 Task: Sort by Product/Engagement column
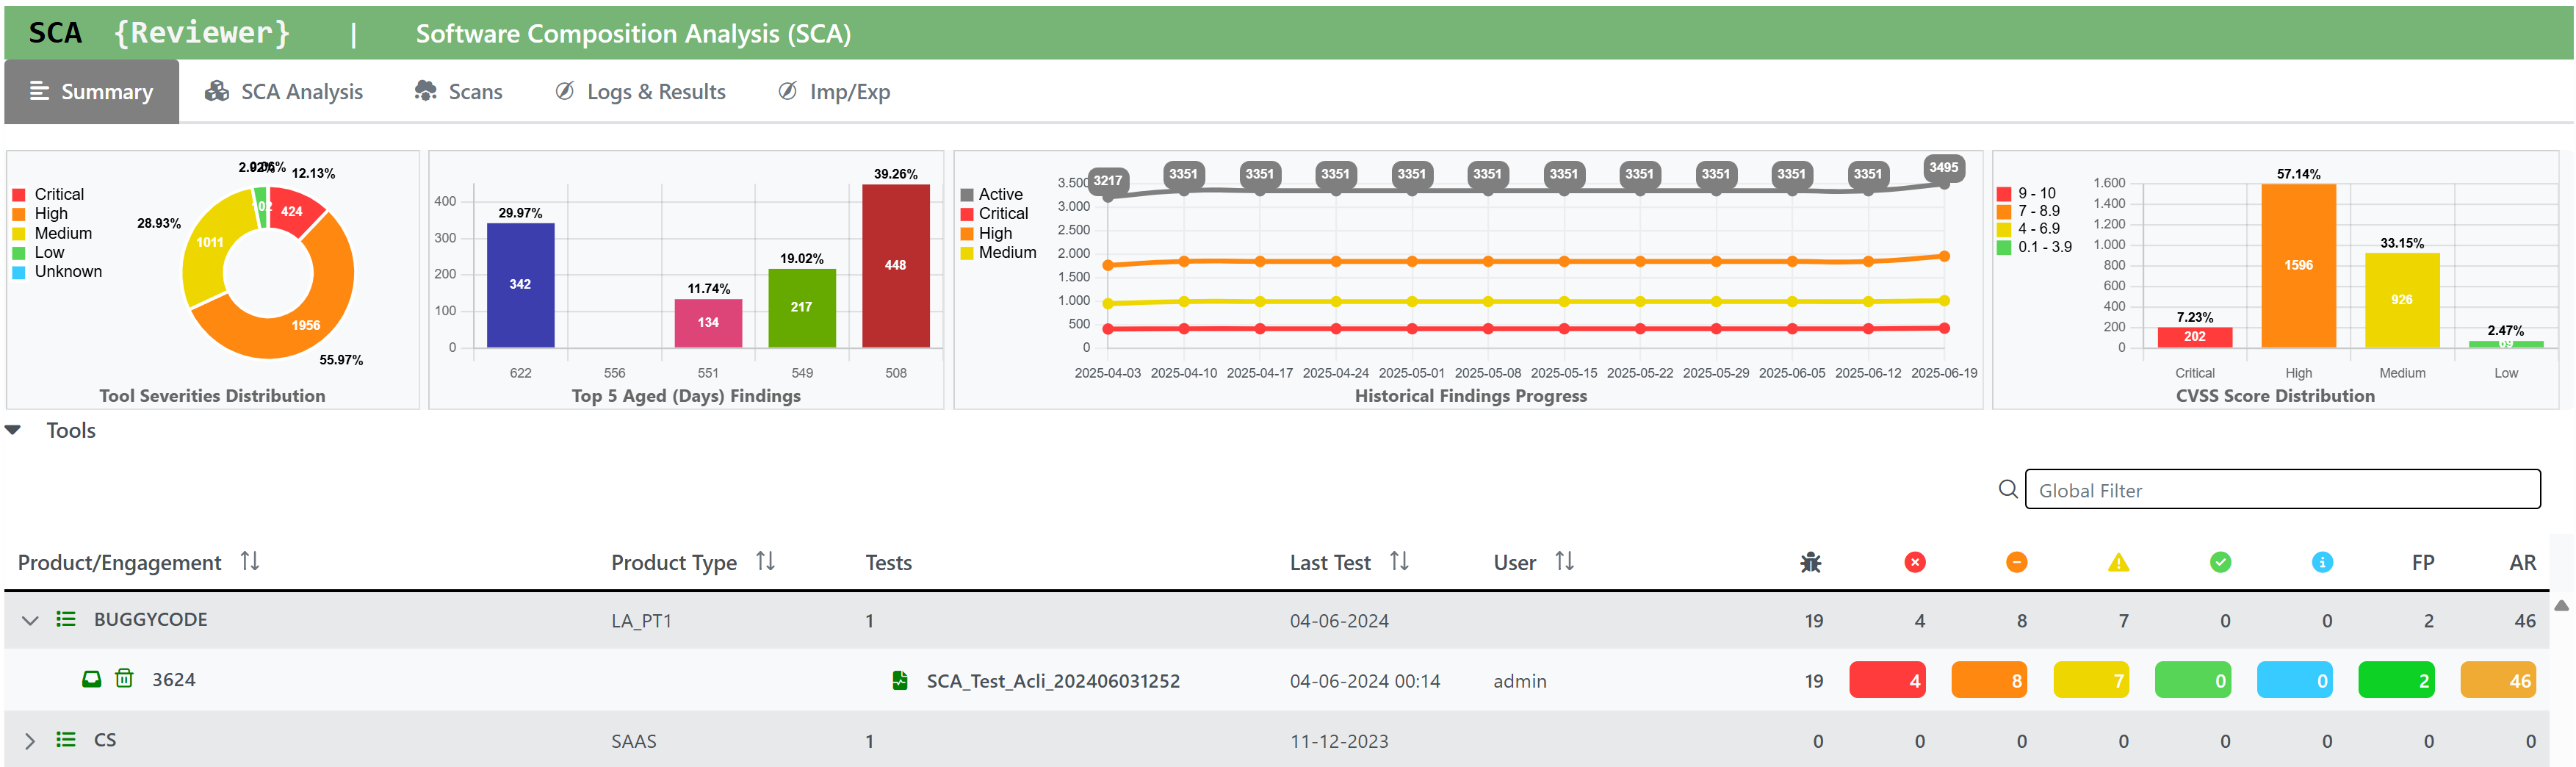tap(249, 562)
